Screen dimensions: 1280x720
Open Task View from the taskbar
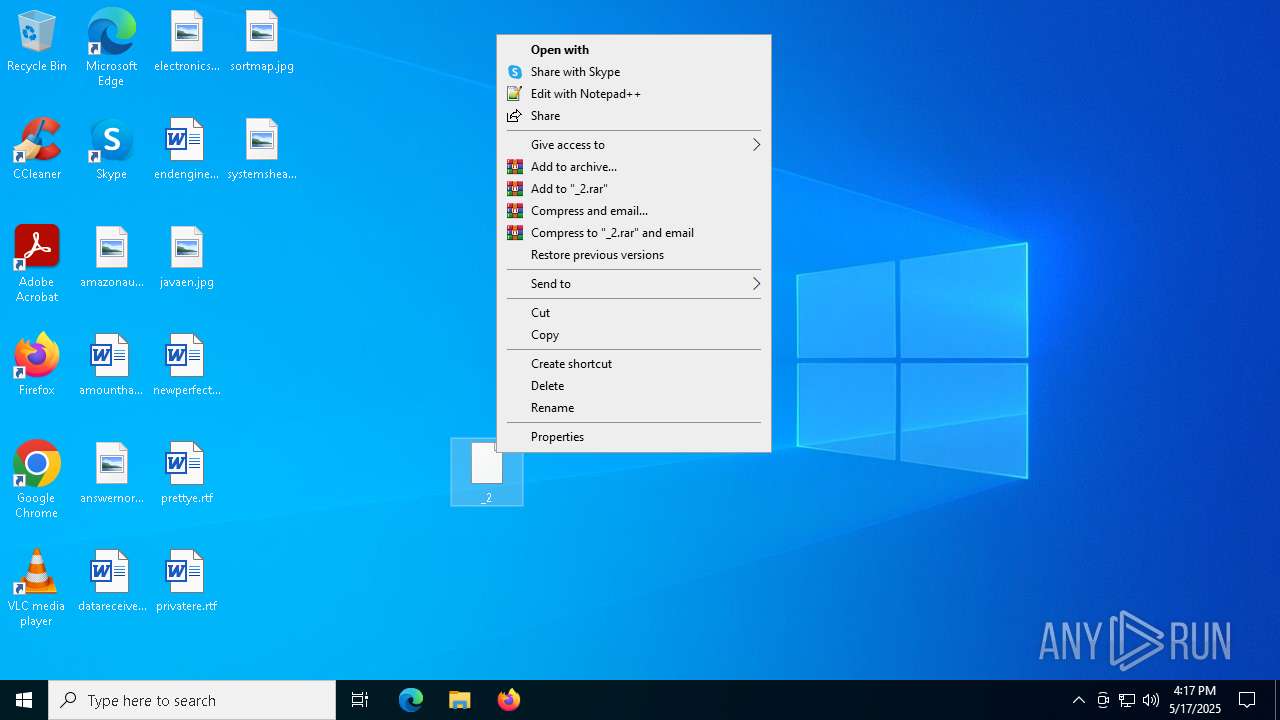[x=360, y=700]
